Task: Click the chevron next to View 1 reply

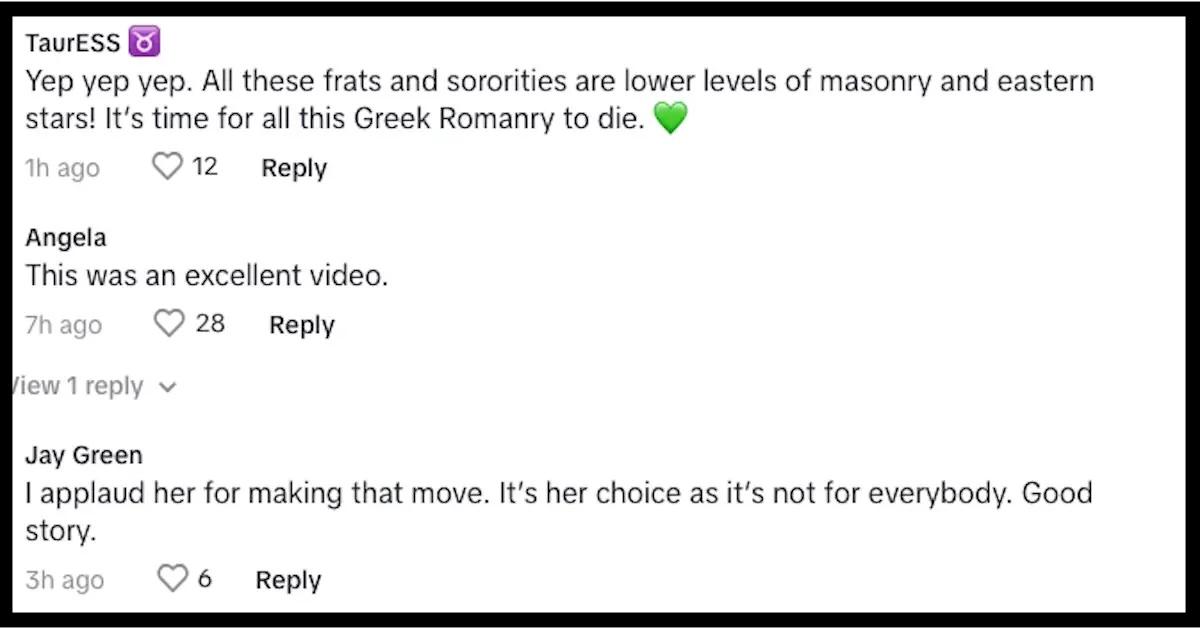Action: click(x=167, y=387)
